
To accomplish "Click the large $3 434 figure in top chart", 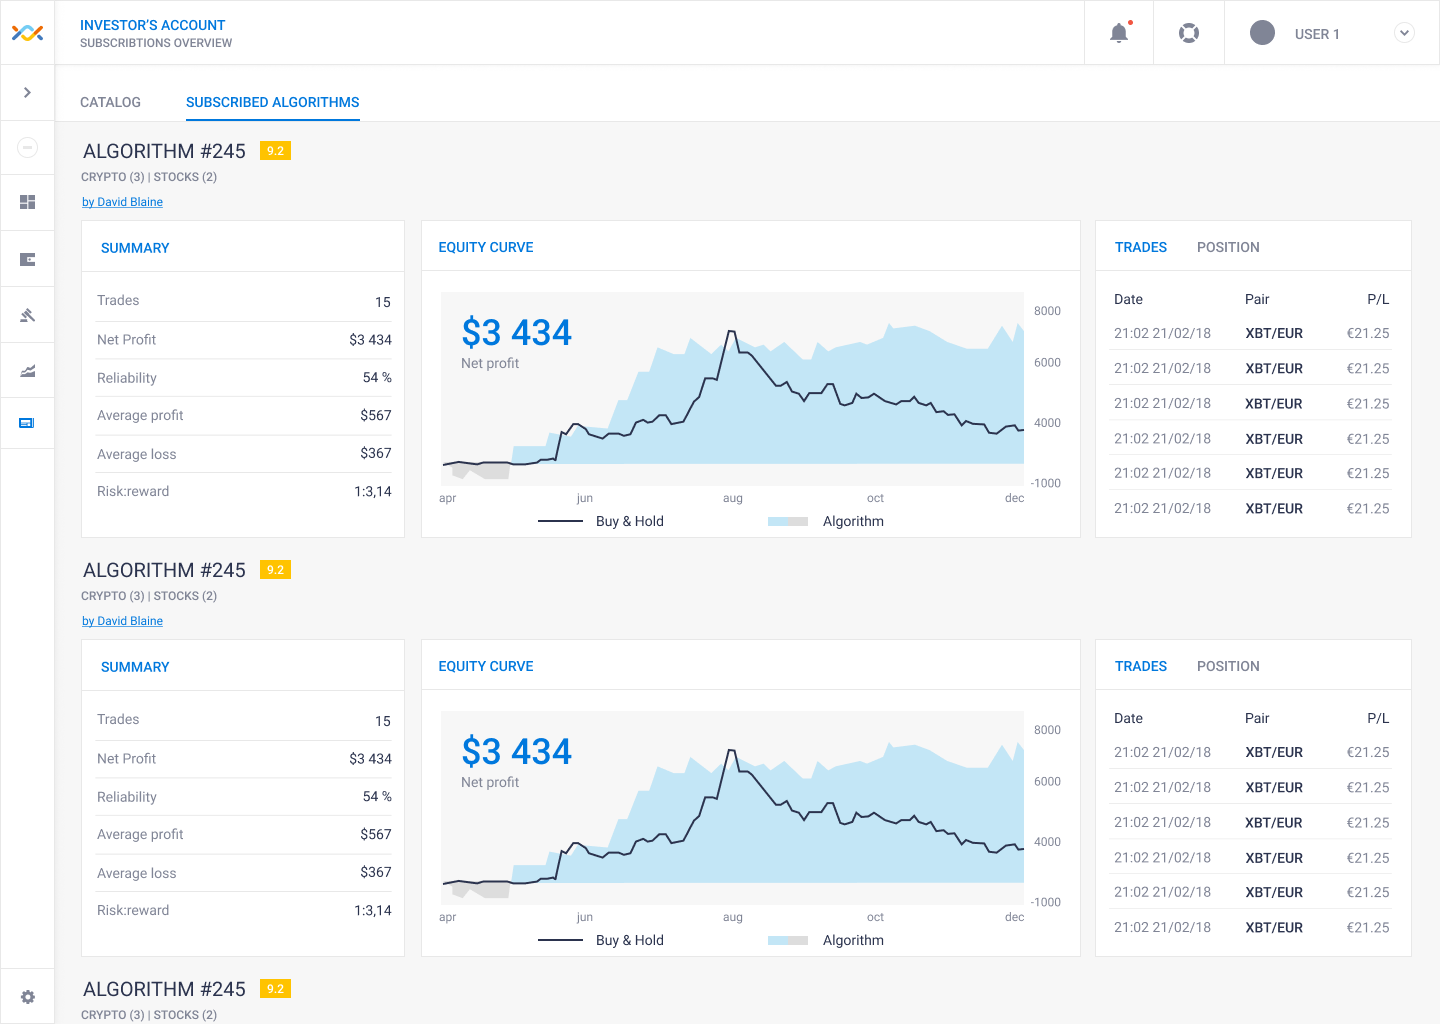I will pyautogui.click(x=516, y=332).
